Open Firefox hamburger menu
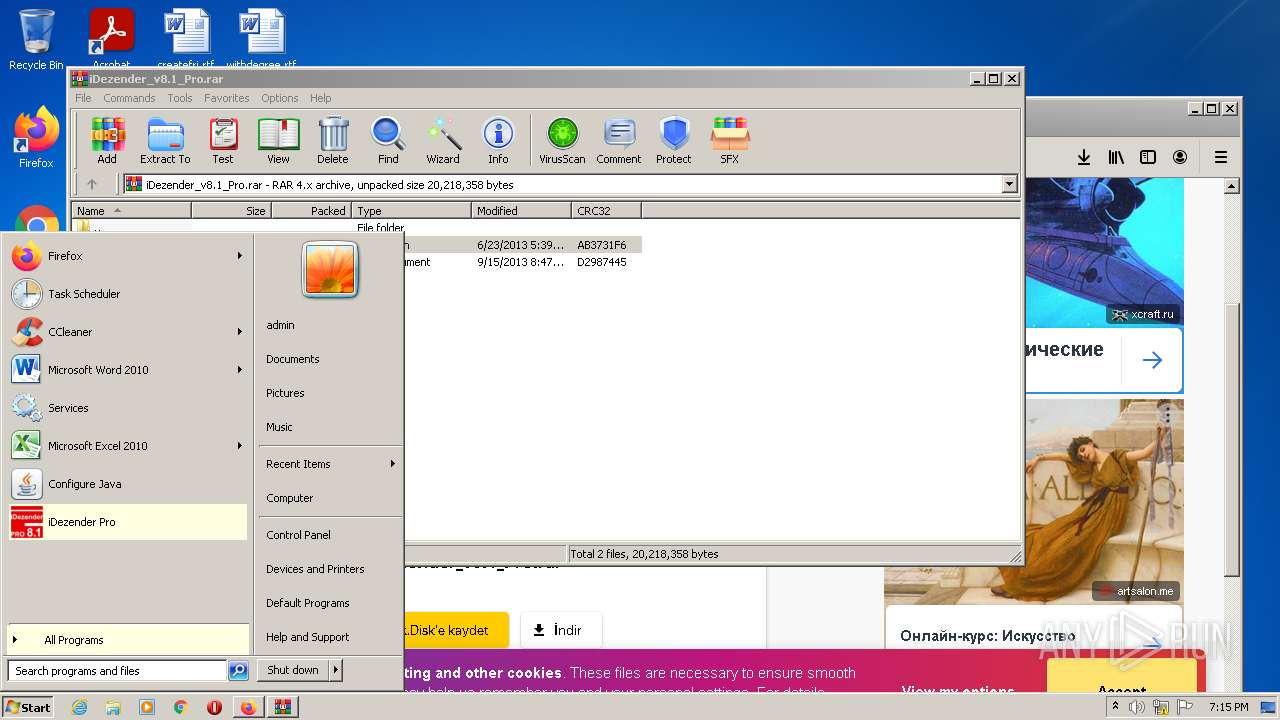1280x720 pixels. [x=1221, y=157]
